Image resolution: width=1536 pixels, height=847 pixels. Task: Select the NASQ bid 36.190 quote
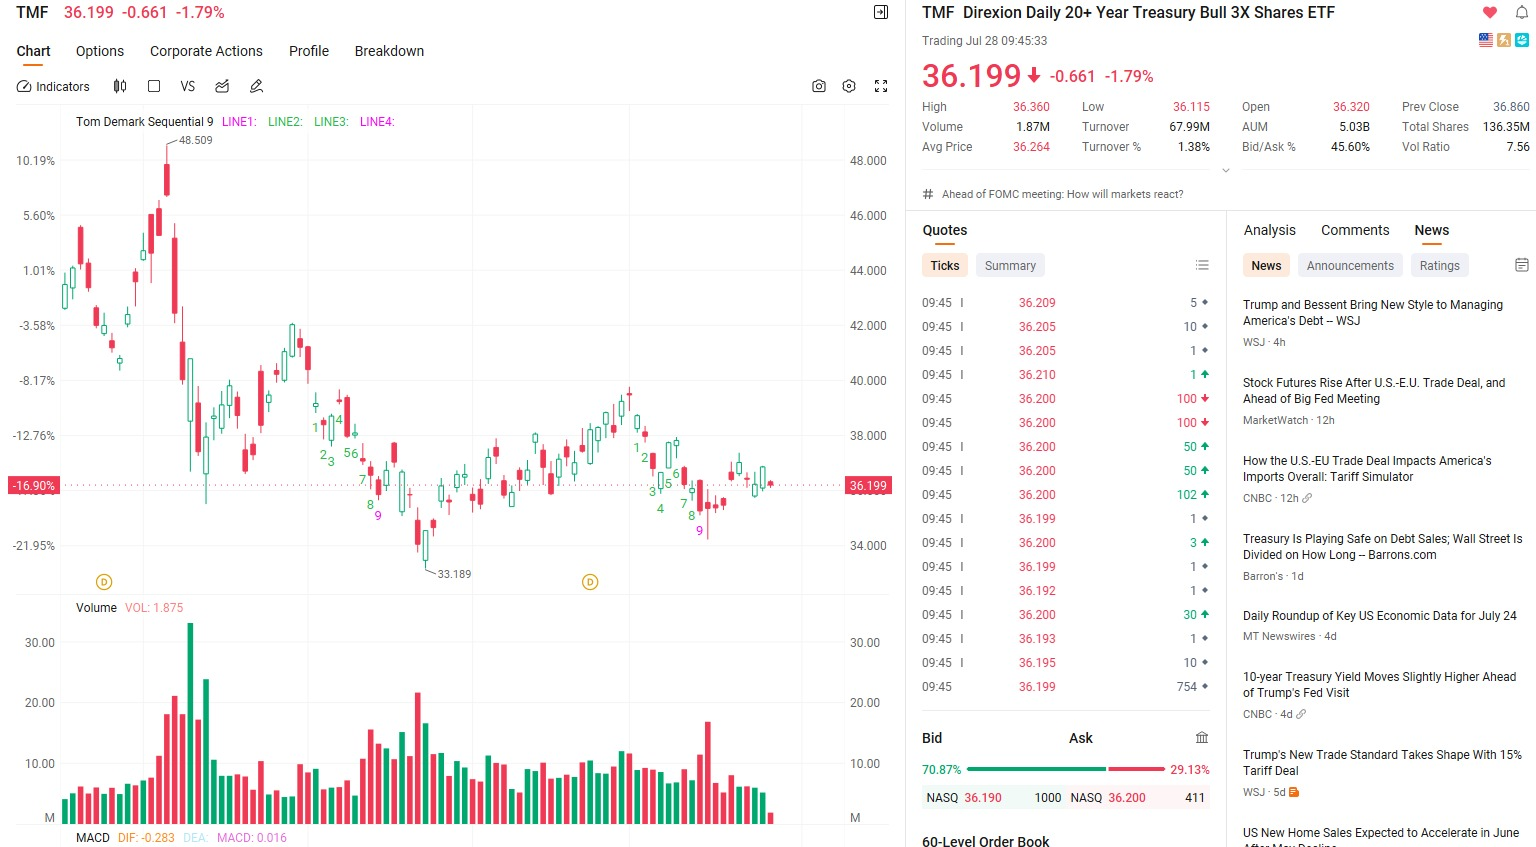click(993, 798)
